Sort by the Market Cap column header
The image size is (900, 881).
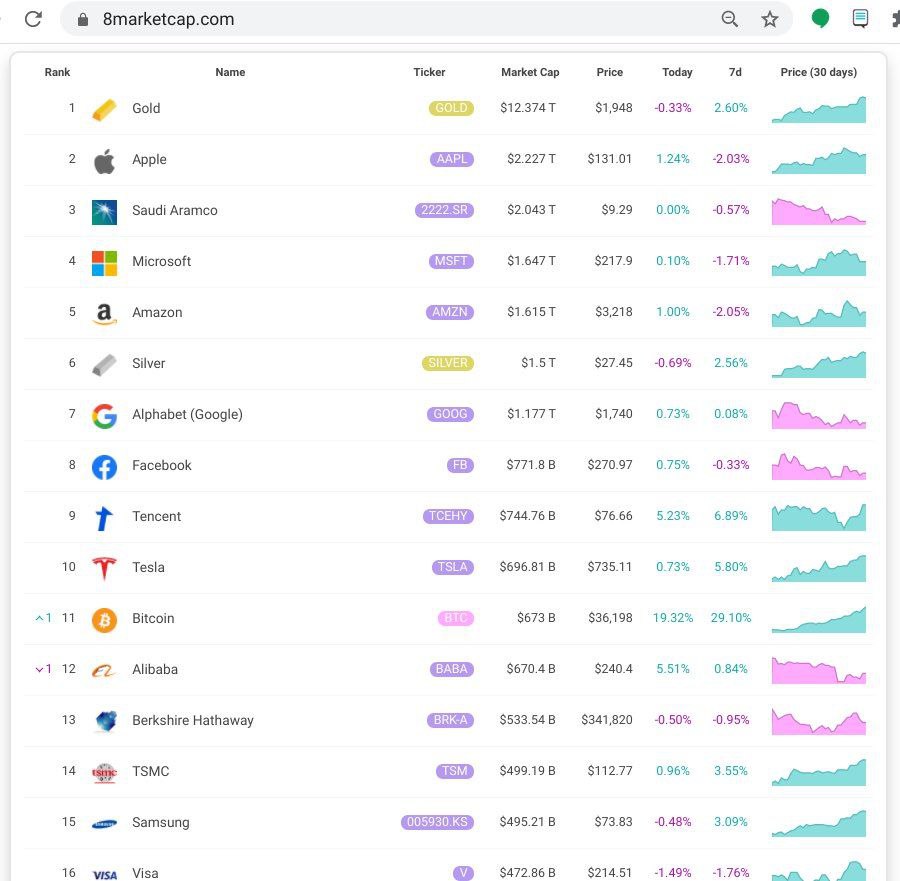tap(530, 72)
